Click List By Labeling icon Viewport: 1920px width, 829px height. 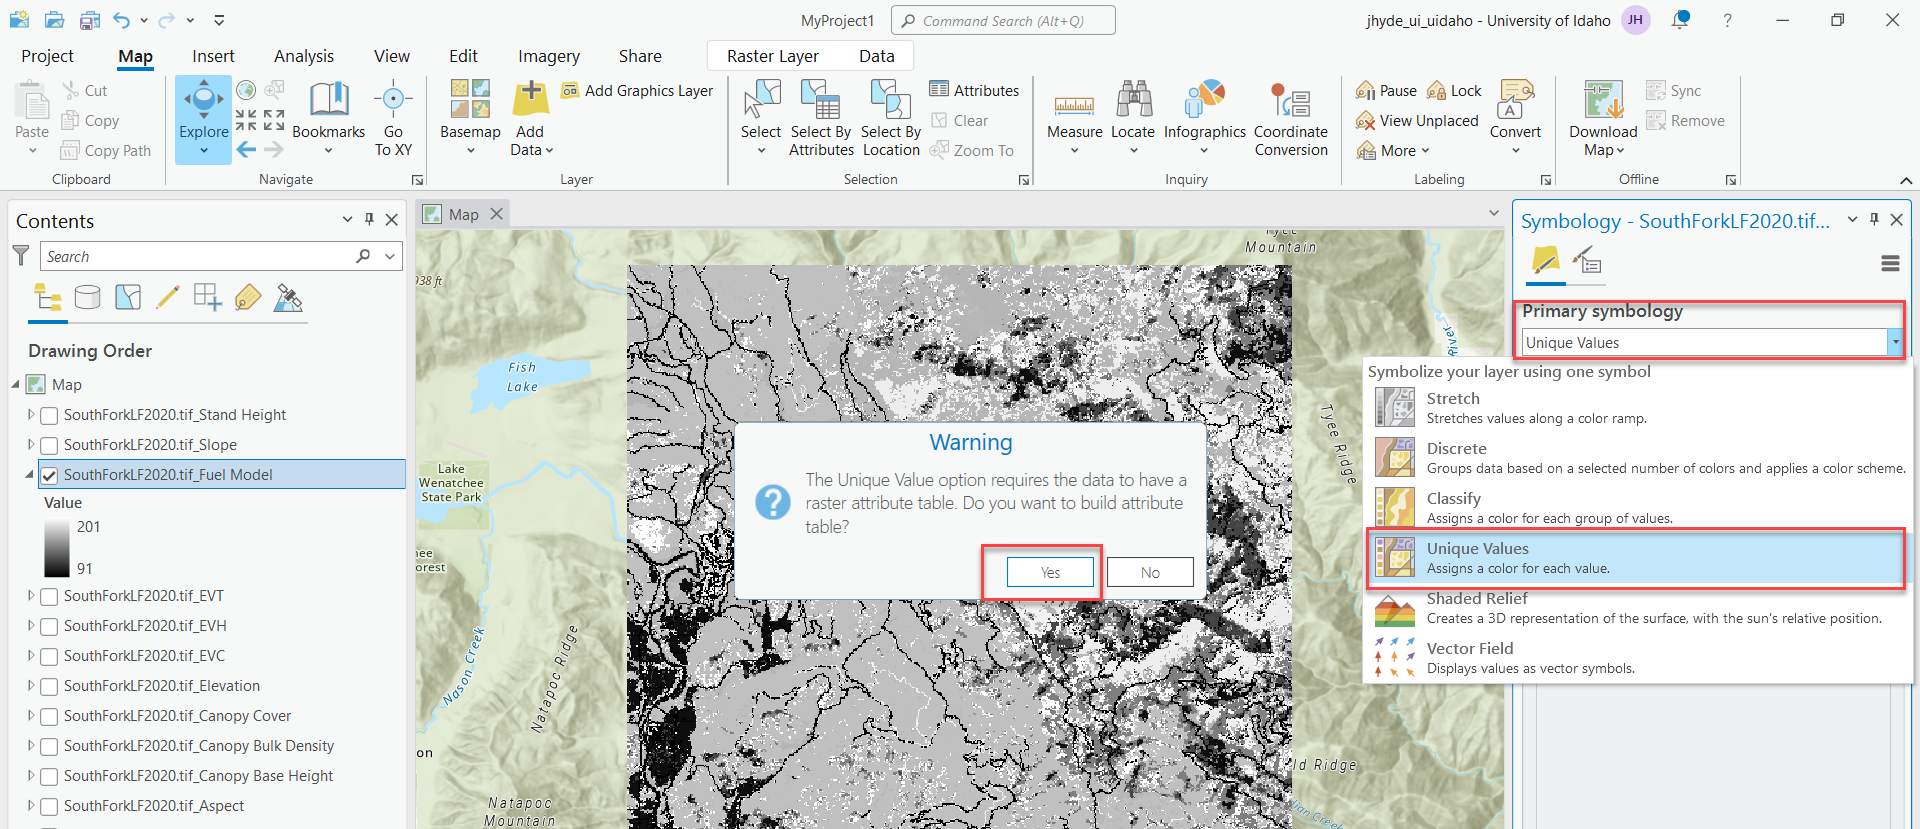248,297
